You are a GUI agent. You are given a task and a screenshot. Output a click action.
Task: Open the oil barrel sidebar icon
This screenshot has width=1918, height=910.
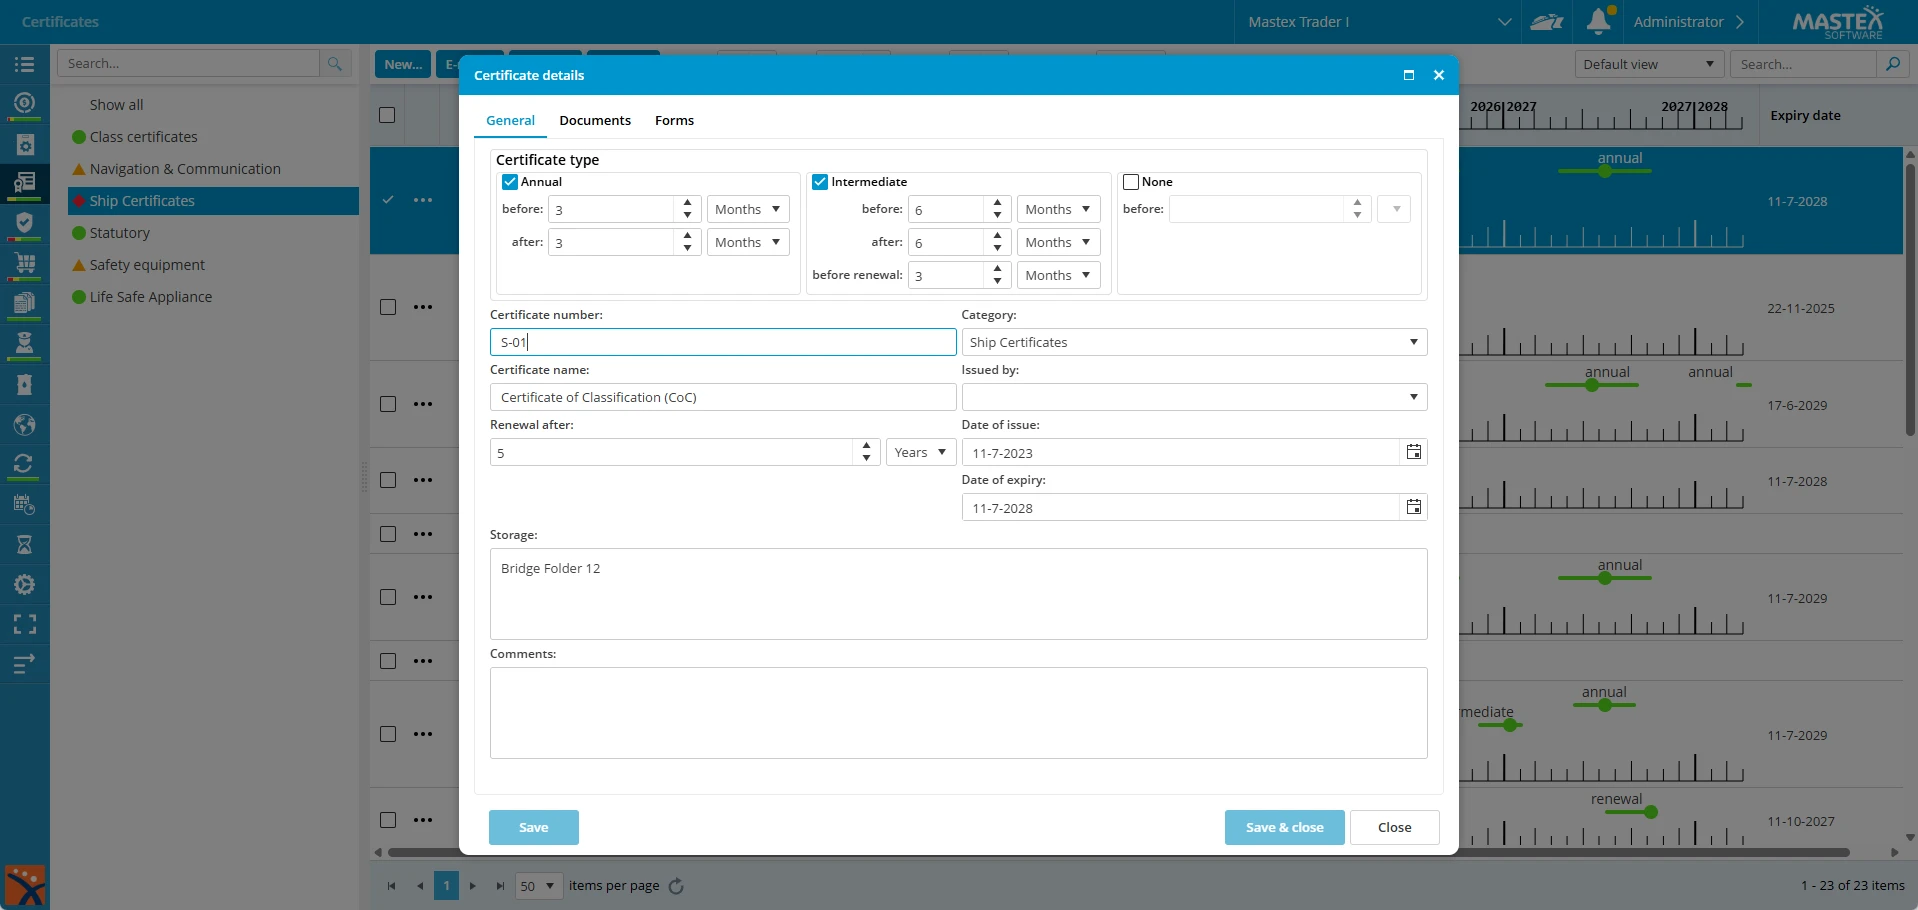(x=24, y=385)
